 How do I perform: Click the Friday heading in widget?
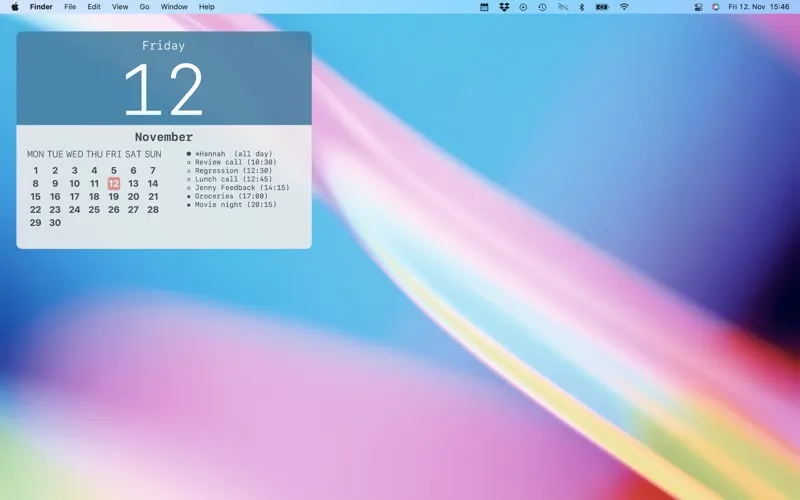pyautogui.click(x=163, y=46)
